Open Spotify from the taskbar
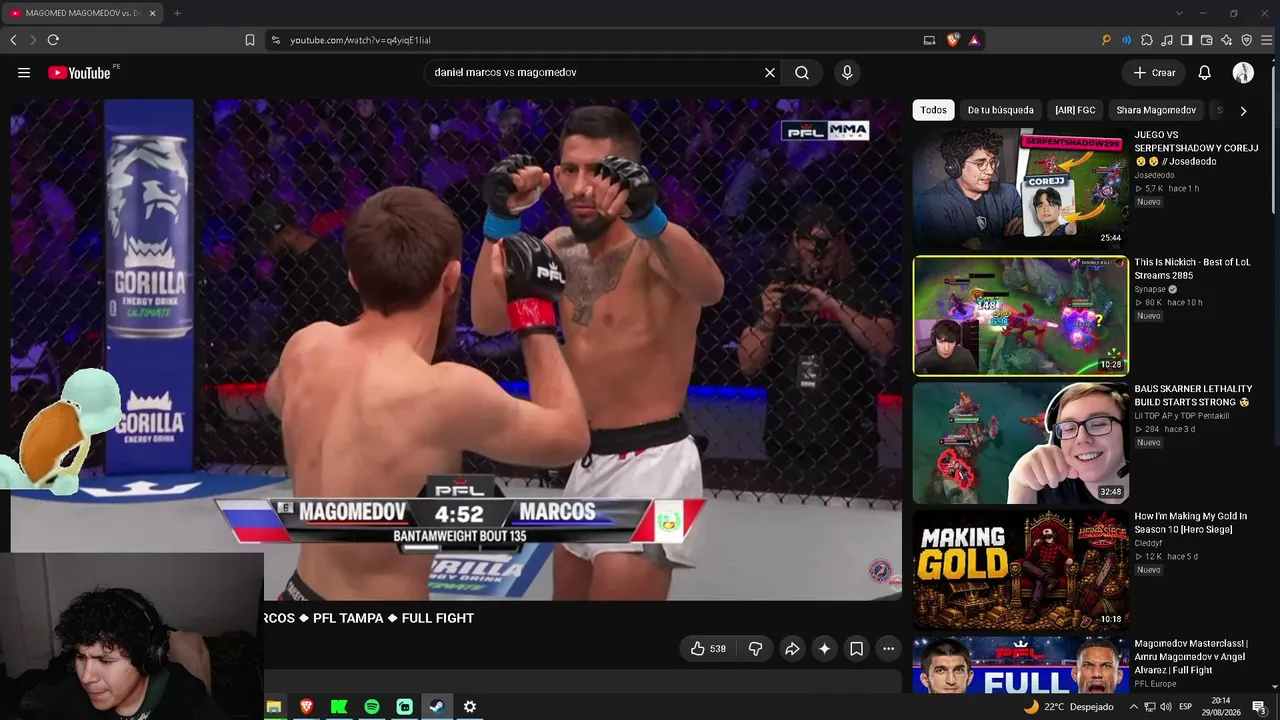This screenshot has height=720, width=1280. 372,707
